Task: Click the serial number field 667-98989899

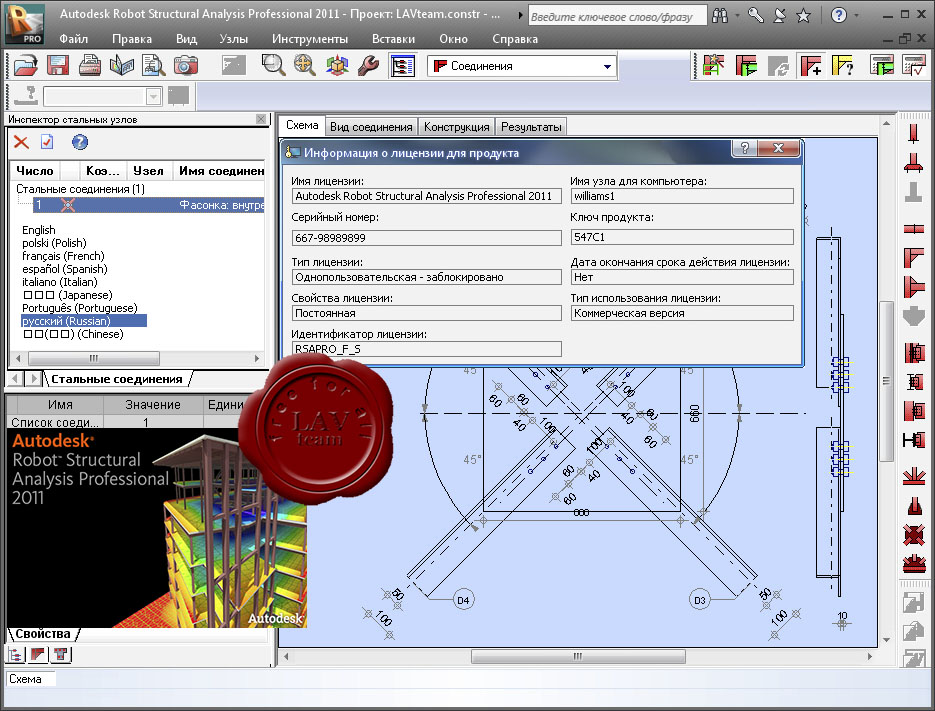Action: pos(426,238)
